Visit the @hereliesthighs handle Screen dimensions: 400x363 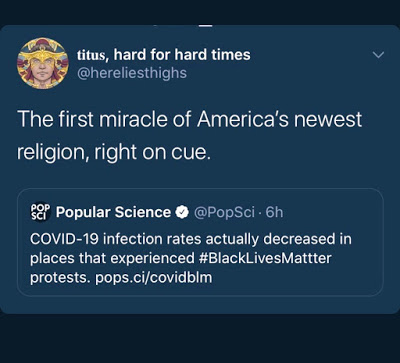pos(132,73)
